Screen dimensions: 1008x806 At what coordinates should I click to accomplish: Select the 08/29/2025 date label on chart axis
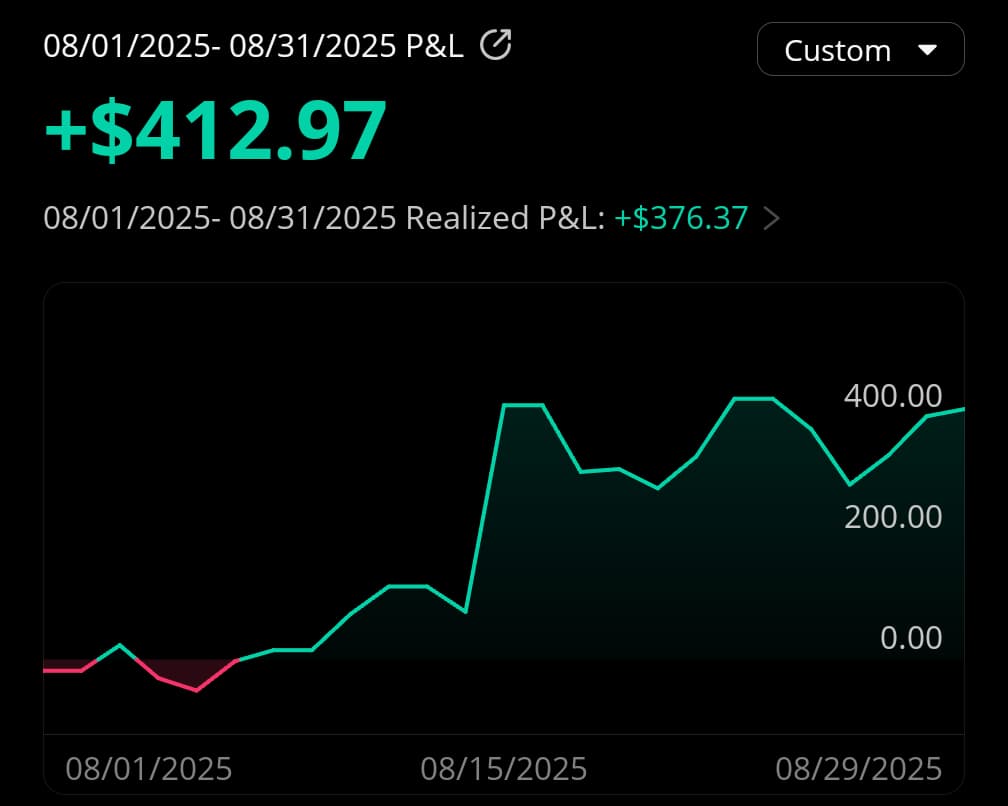click(x=859, y=769)
